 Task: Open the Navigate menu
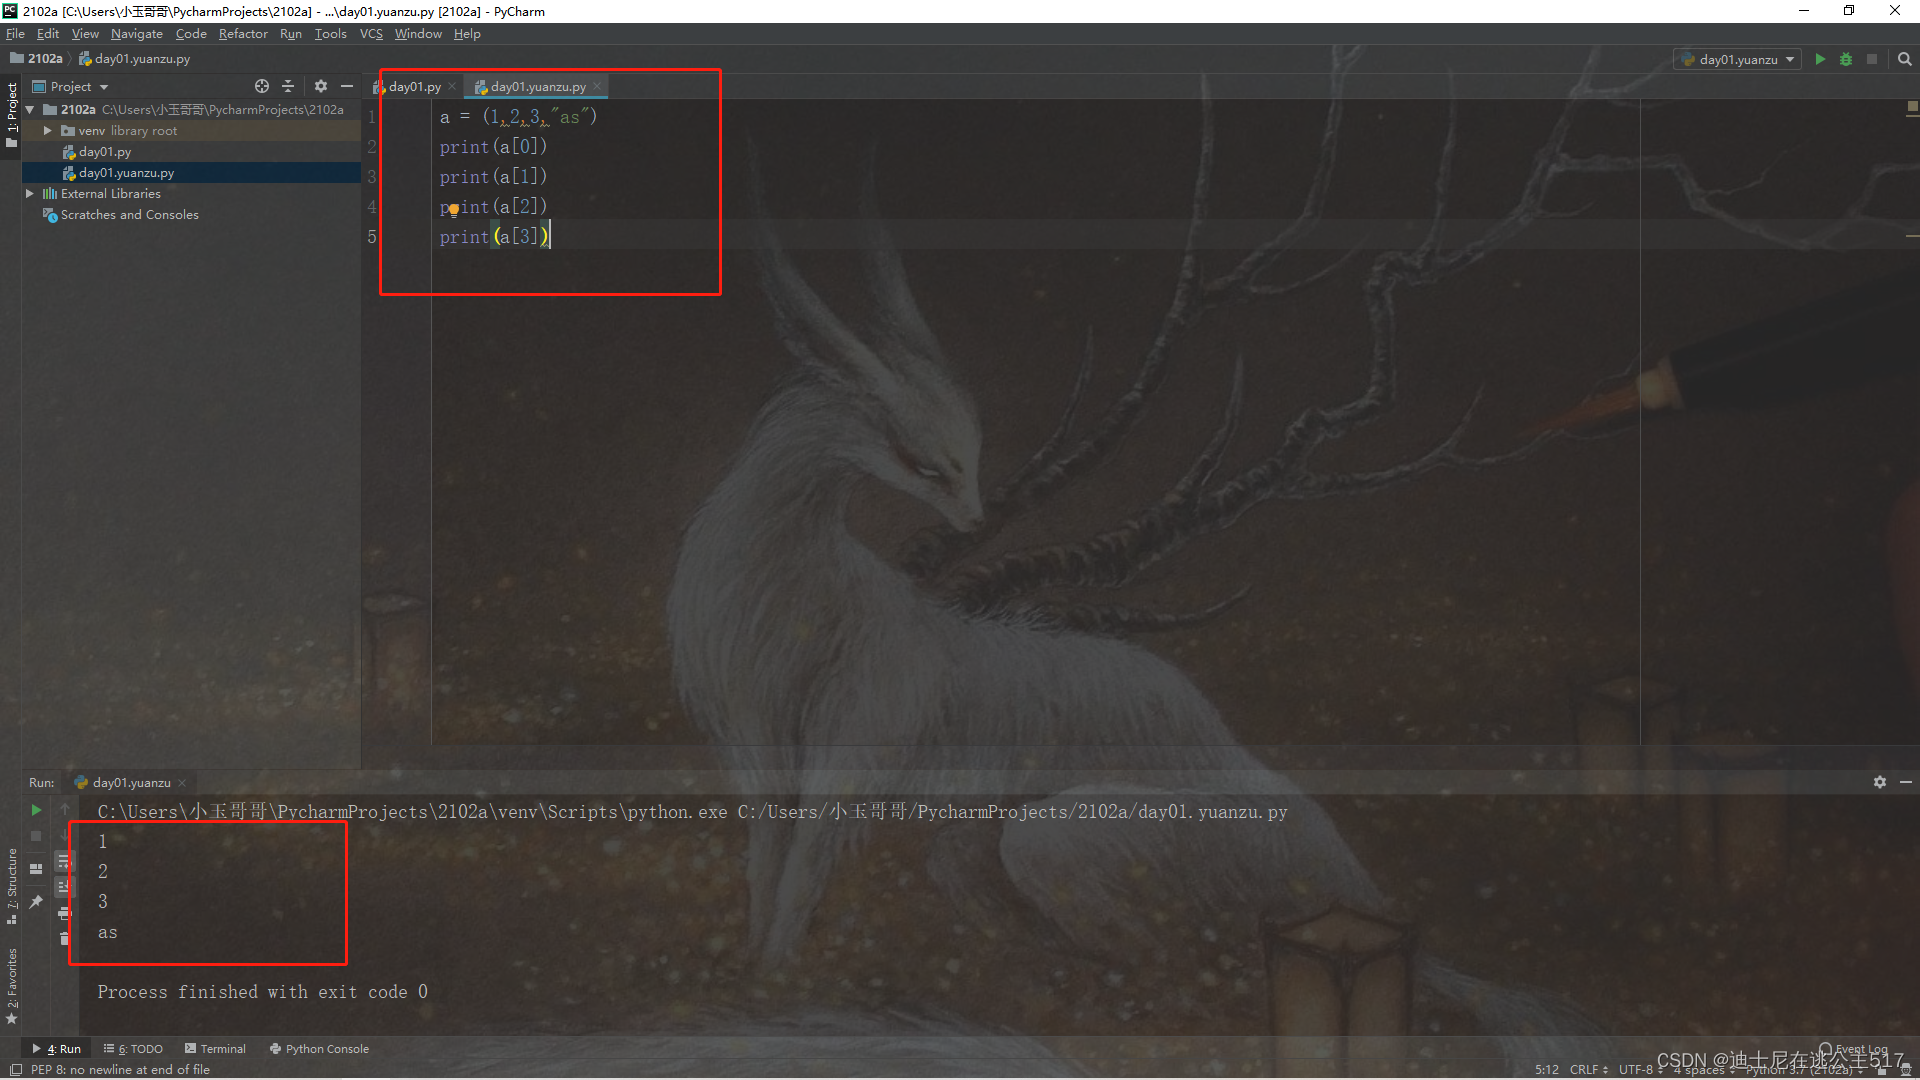click(x=136, y=34)
